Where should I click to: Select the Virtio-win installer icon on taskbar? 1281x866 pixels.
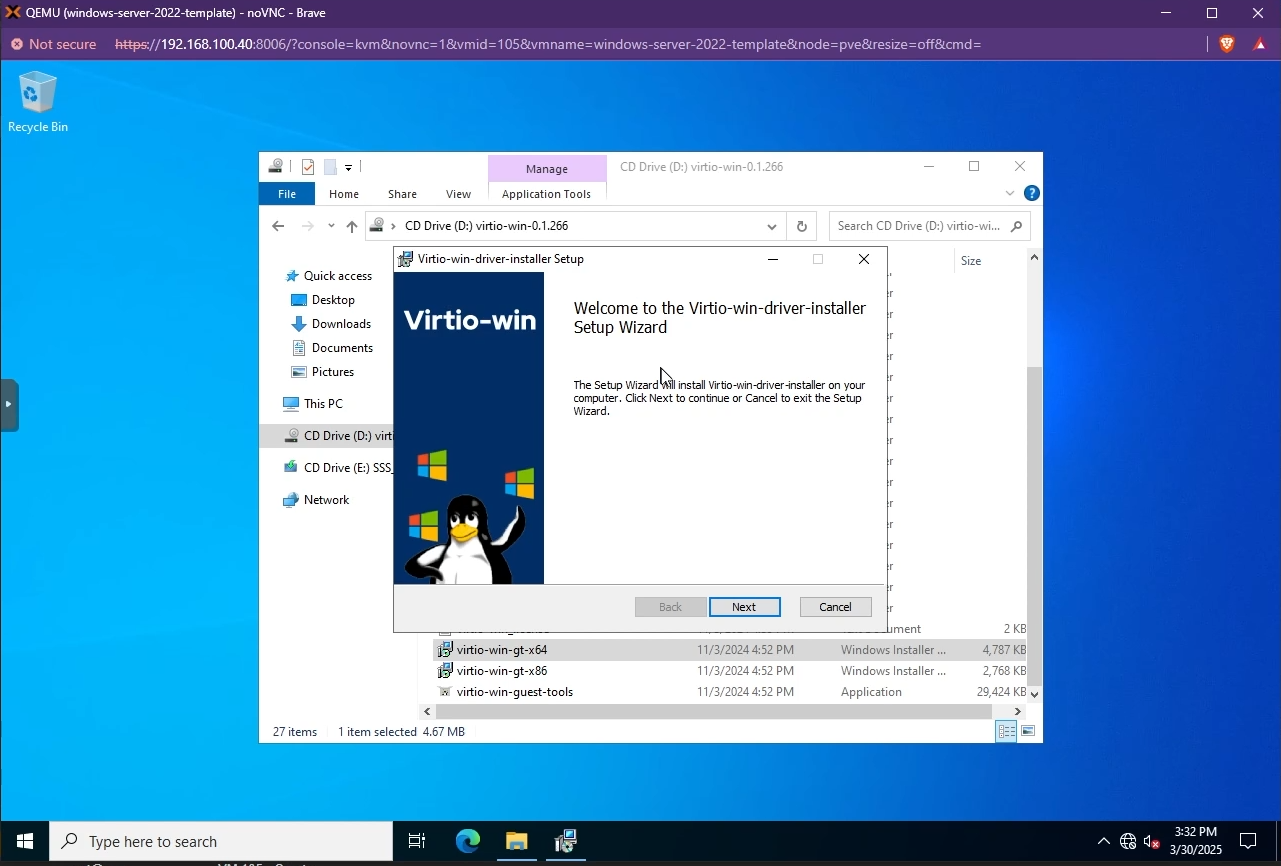(565, 840)
